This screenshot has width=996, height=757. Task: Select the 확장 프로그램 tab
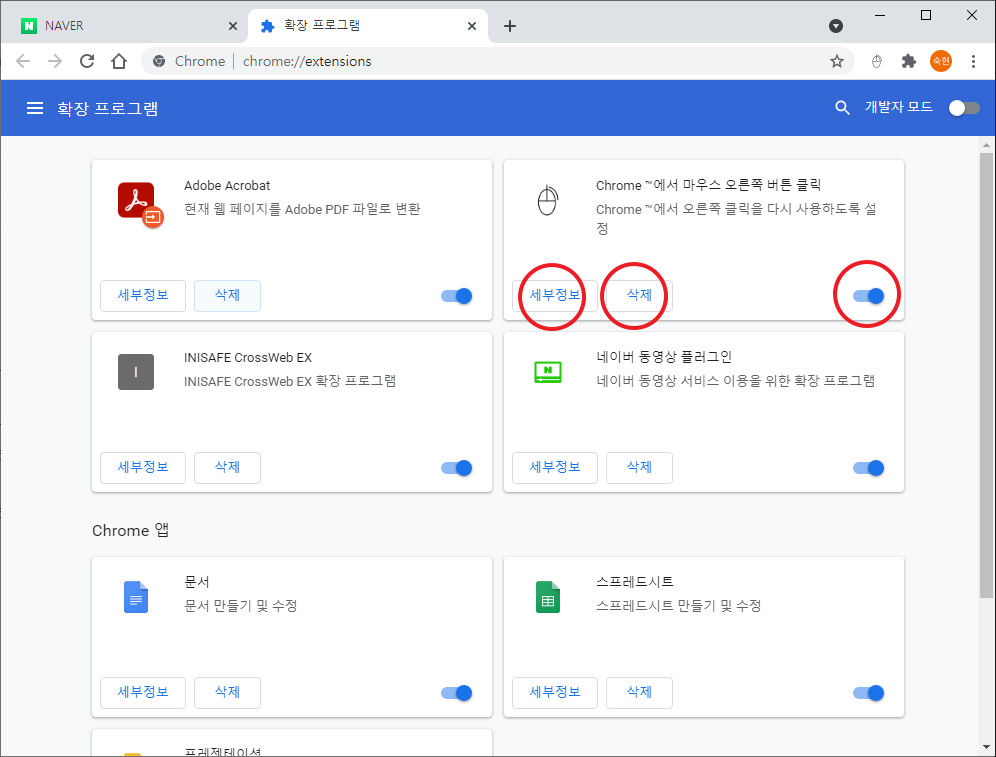[368, 26]
